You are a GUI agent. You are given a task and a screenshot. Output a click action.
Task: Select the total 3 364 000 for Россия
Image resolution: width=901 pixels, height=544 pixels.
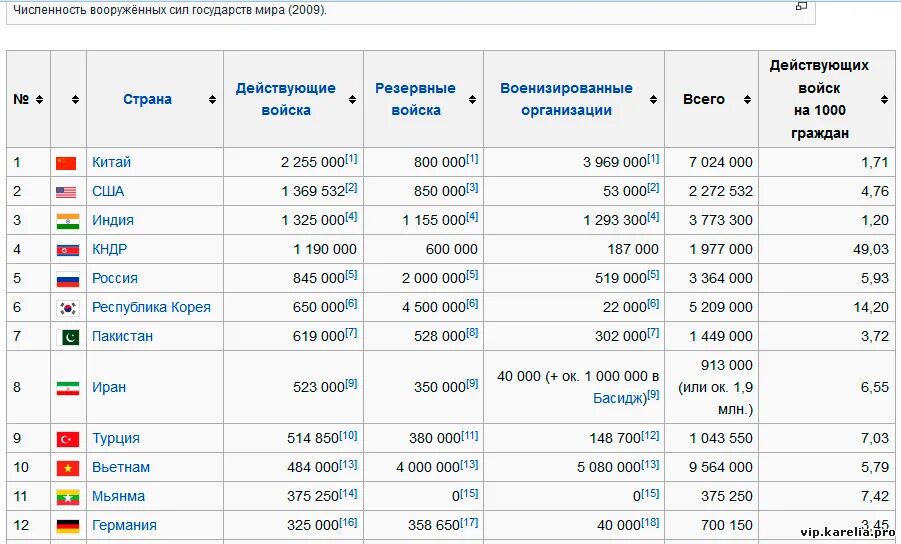point(721,279)
